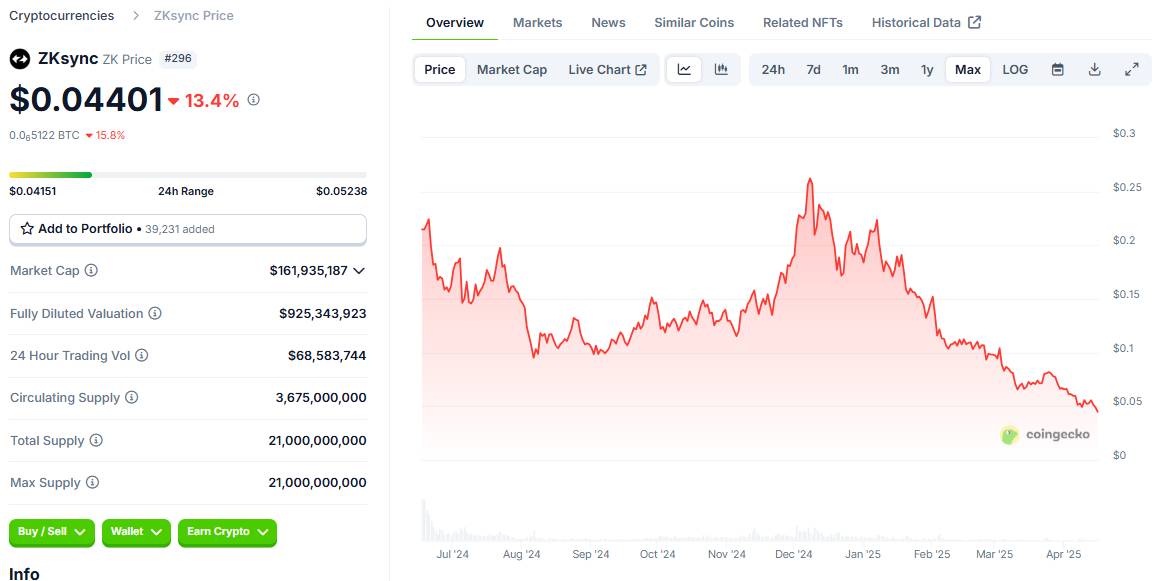Click the external link icon on Live Chart
The height and width of the screenshot is (581, 1155).
click(x=641, y=69)
